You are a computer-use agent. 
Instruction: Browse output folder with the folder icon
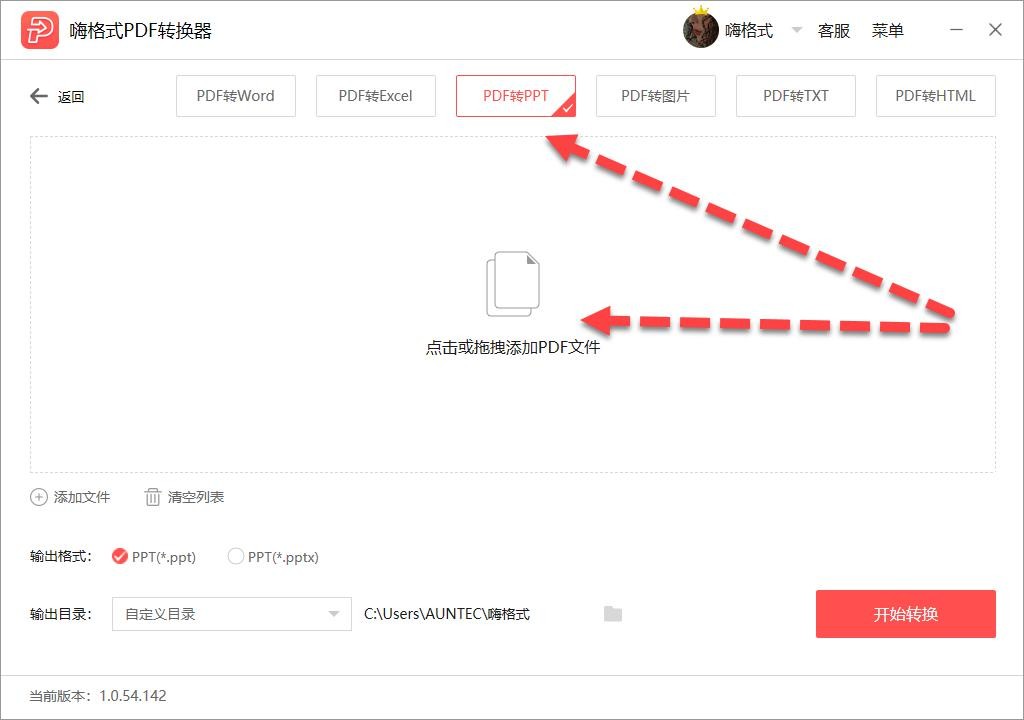tap(613, 614)
